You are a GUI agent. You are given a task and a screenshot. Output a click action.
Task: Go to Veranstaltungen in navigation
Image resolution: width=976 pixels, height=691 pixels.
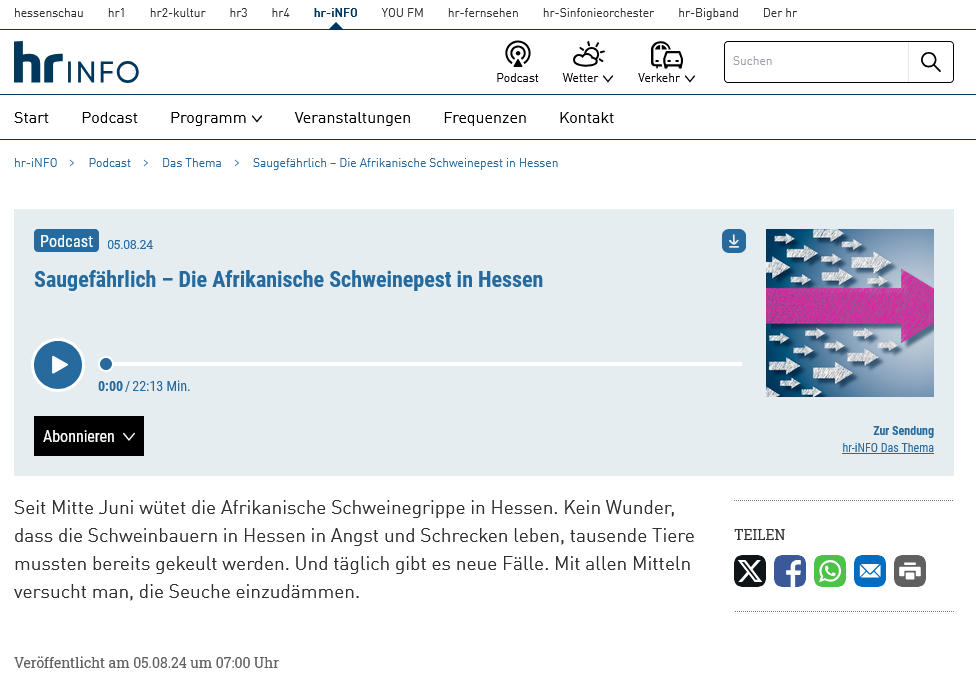click(x=352, y=118)
